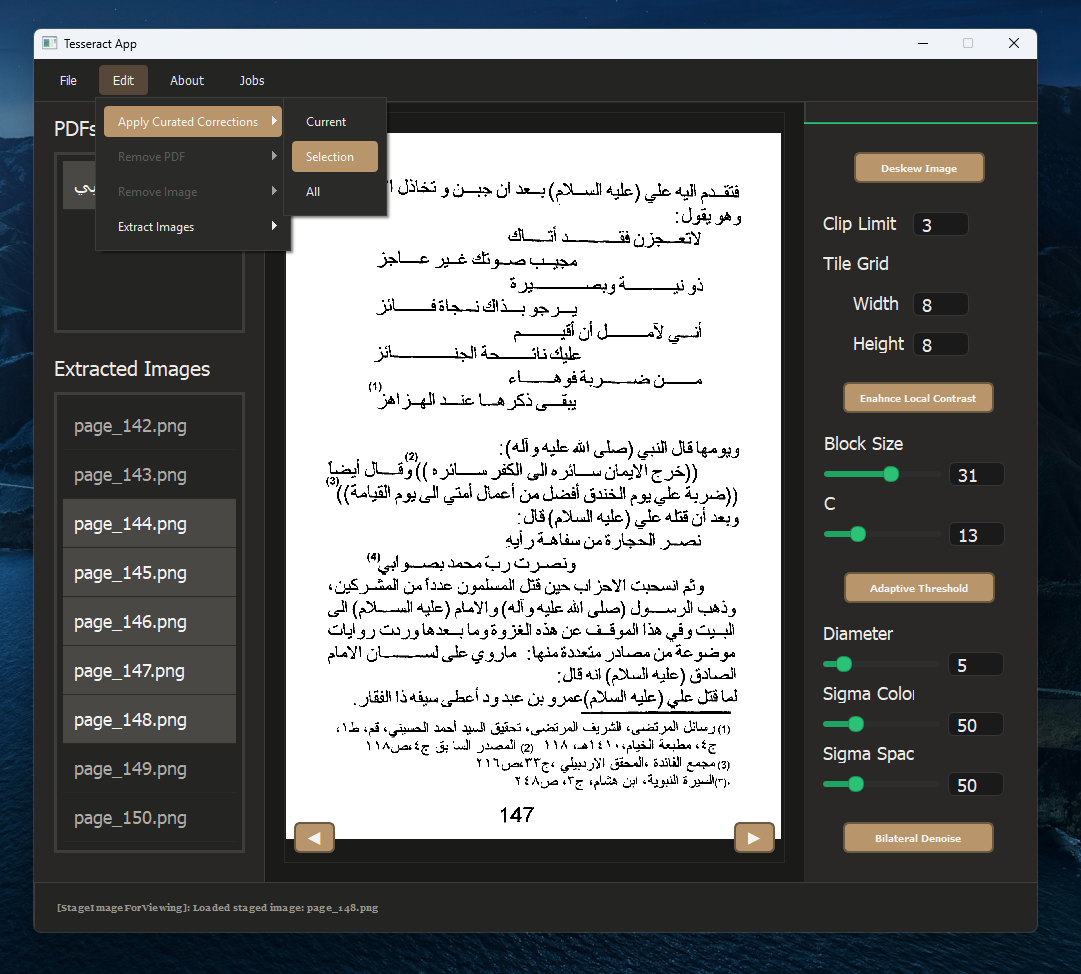Screen dimensions: 1081x974
Task: Go to next page with right arrow button
Action: [x=754, y=838]
